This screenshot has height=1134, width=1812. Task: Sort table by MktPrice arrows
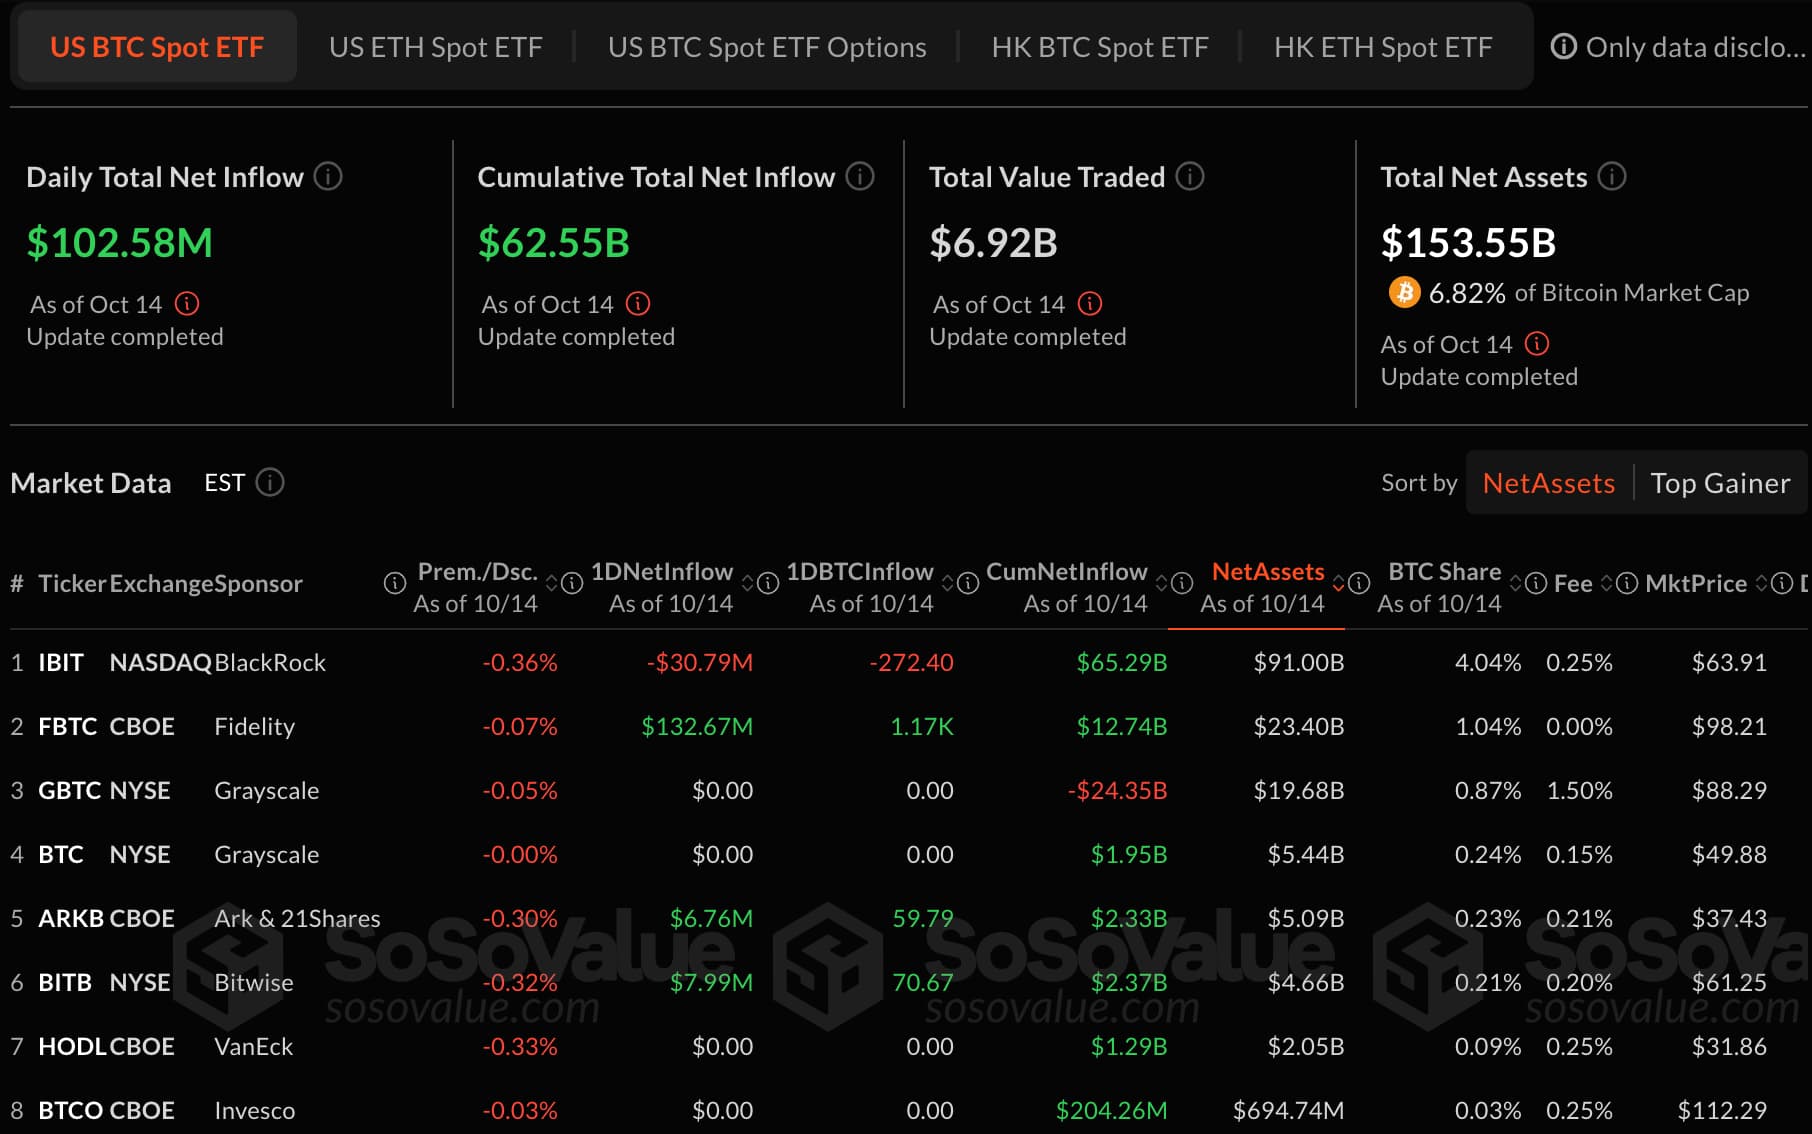(x=1762, y=583)
